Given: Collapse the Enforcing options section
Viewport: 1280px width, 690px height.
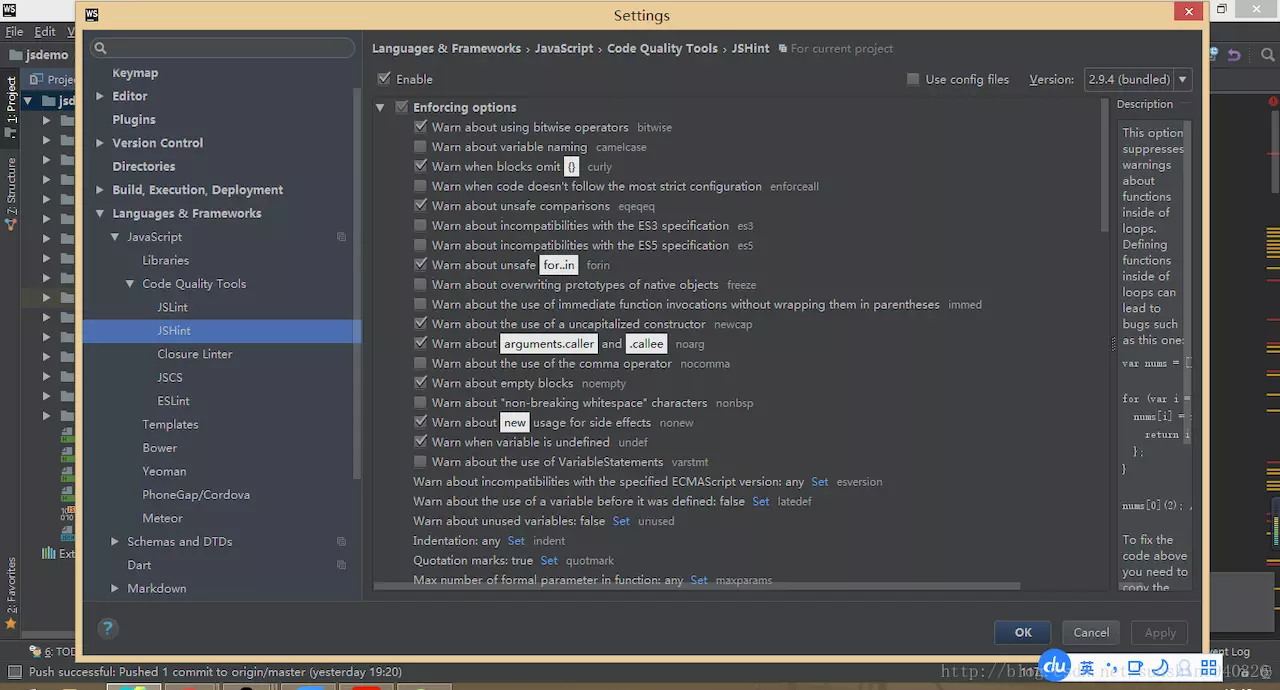Looking at the screenshot, I should coord(381,107).
